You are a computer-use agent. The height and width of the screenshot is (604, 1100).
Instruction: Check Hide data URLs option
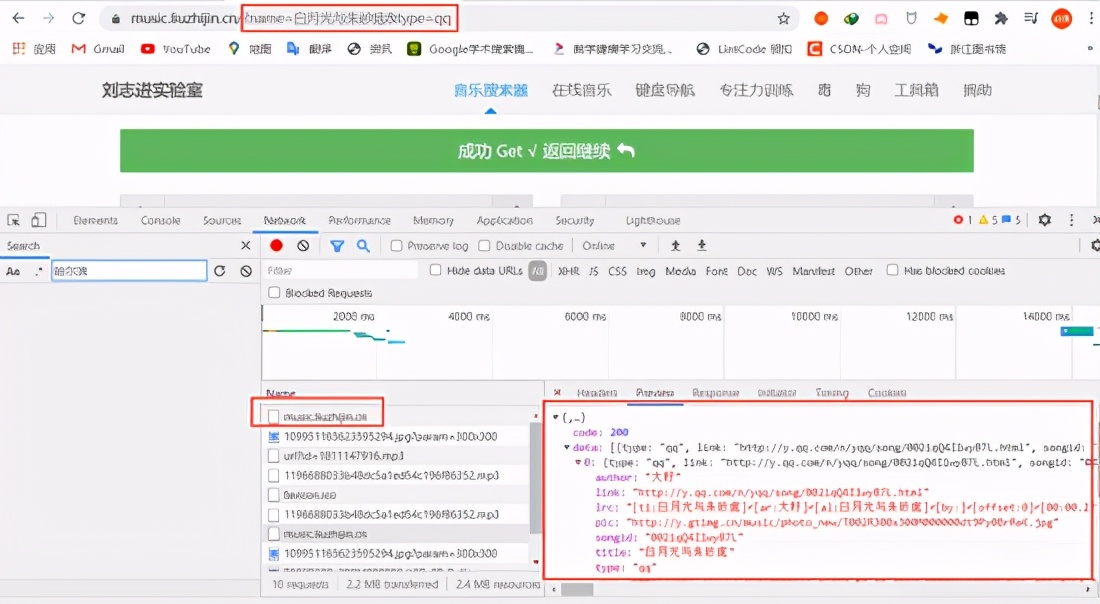(435, 270)
